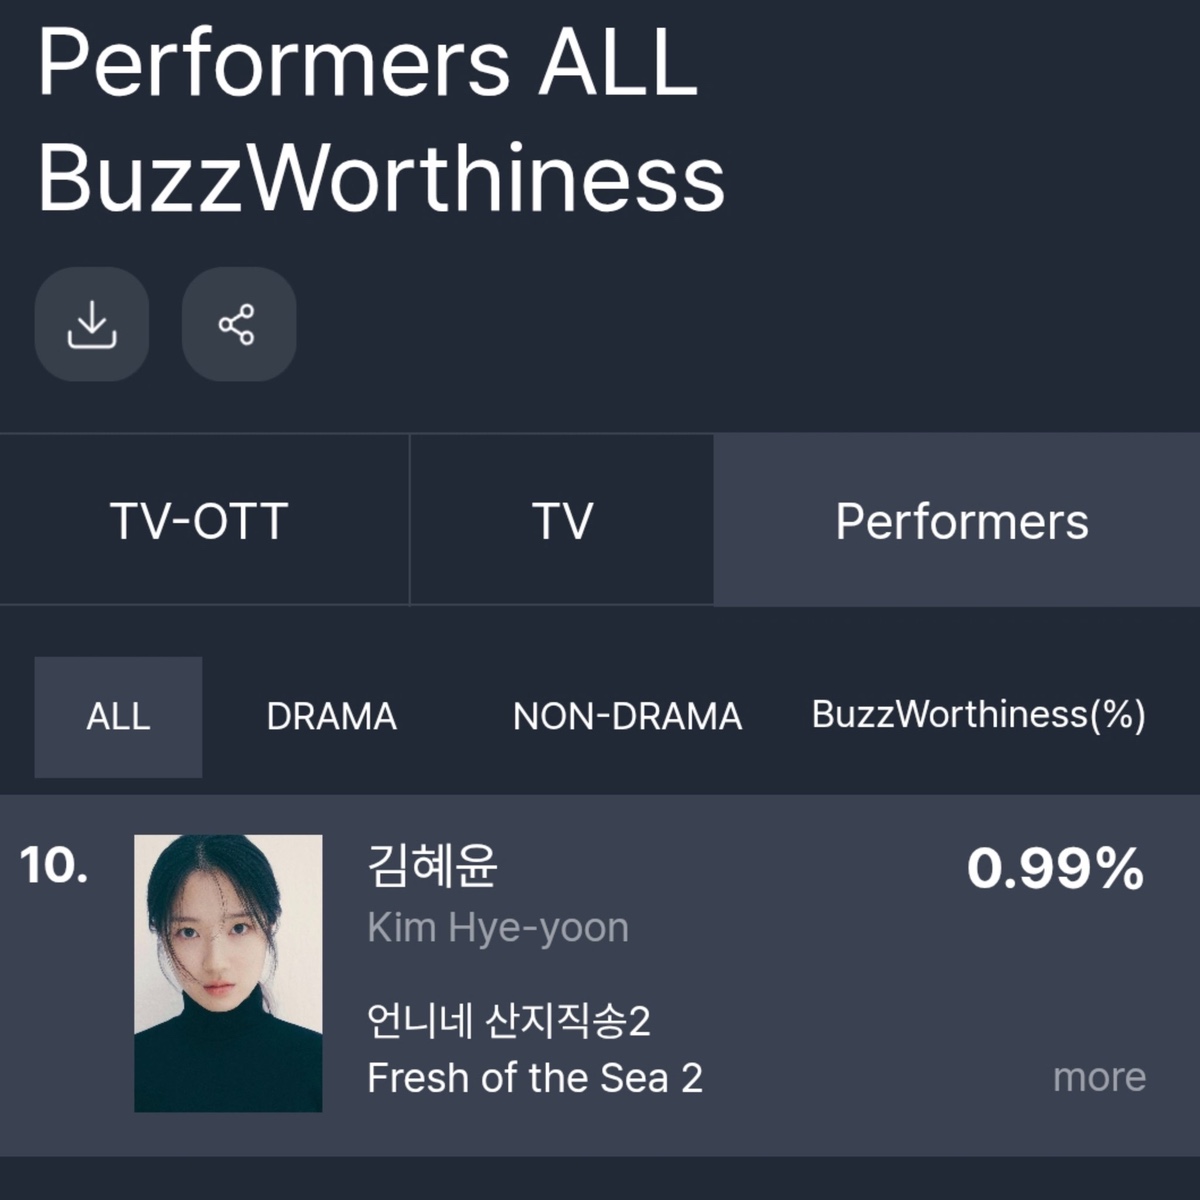
Task: Click the download icon button
Action: [x=92, y=324]
